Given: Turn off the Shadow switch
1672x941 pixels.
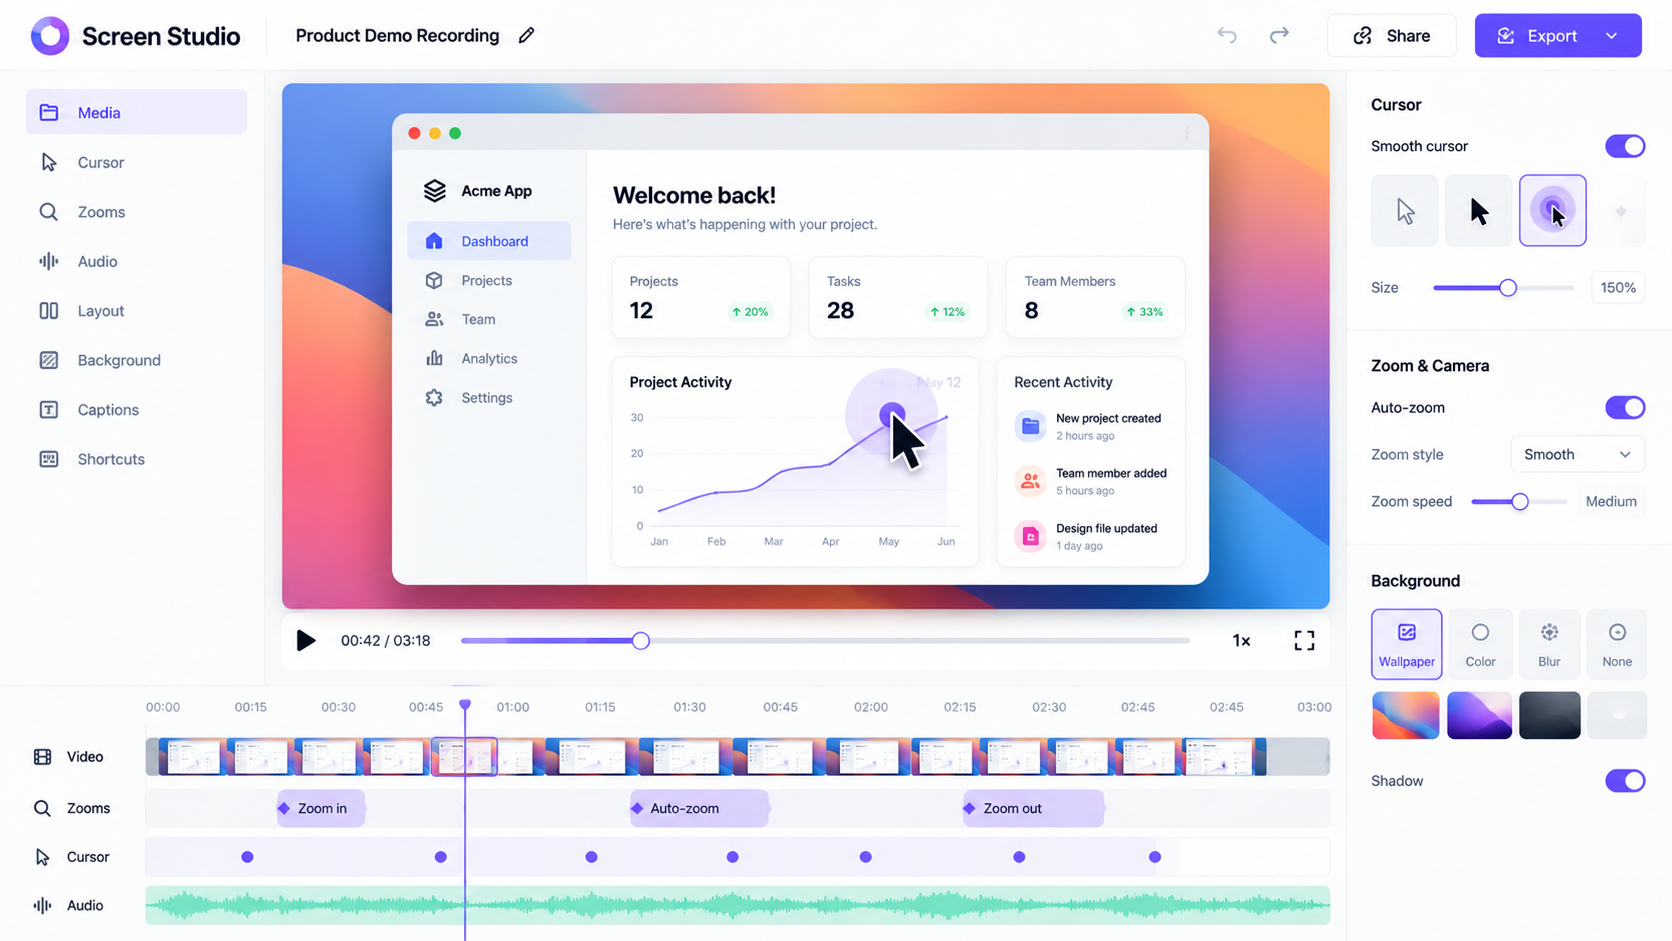Looking at the screenshot, I should pos(1625,781).
